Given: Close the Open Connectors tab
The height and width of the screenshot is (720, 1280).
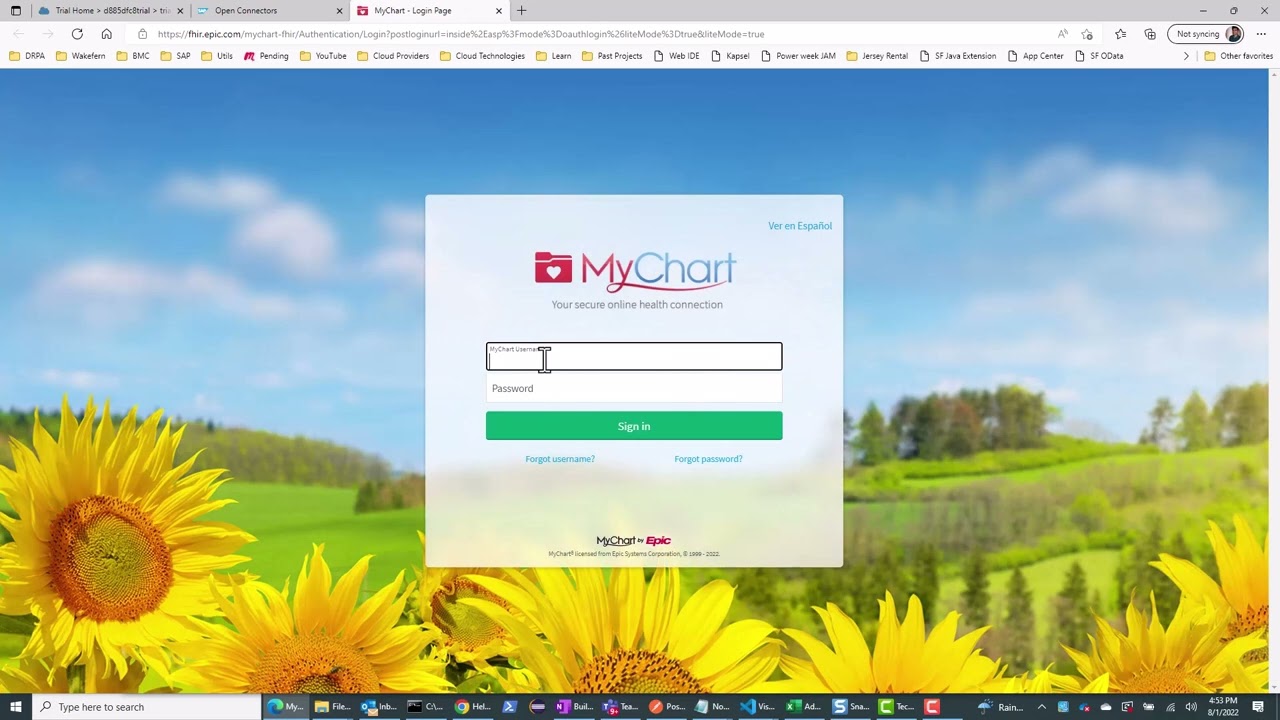Looking at the screenshot, I should coord(339,11).
